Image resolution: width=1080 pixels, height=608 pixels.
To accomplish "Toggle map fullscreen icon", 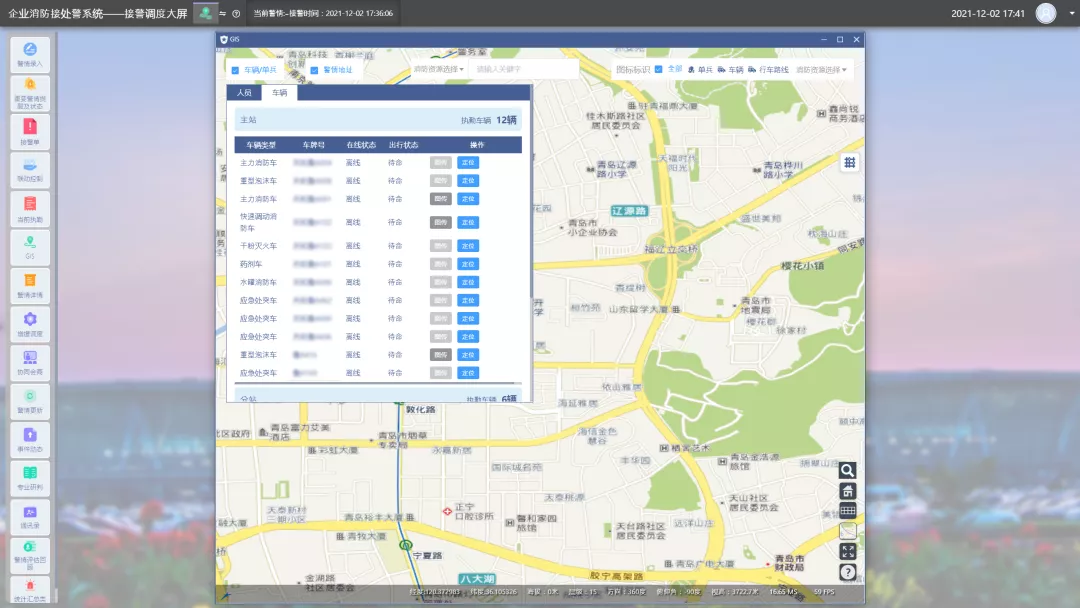I will (x=847, y=552).
